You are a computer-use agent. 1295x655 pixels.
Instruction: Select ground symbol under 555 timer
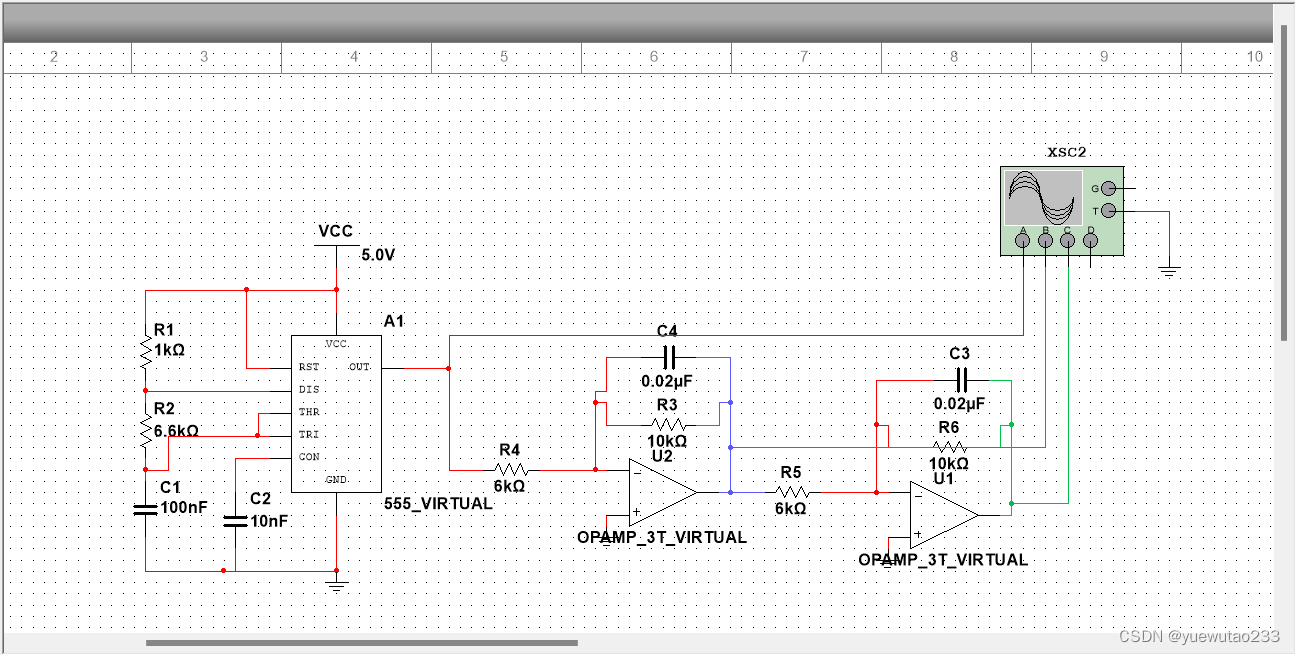tap(336, 585)
